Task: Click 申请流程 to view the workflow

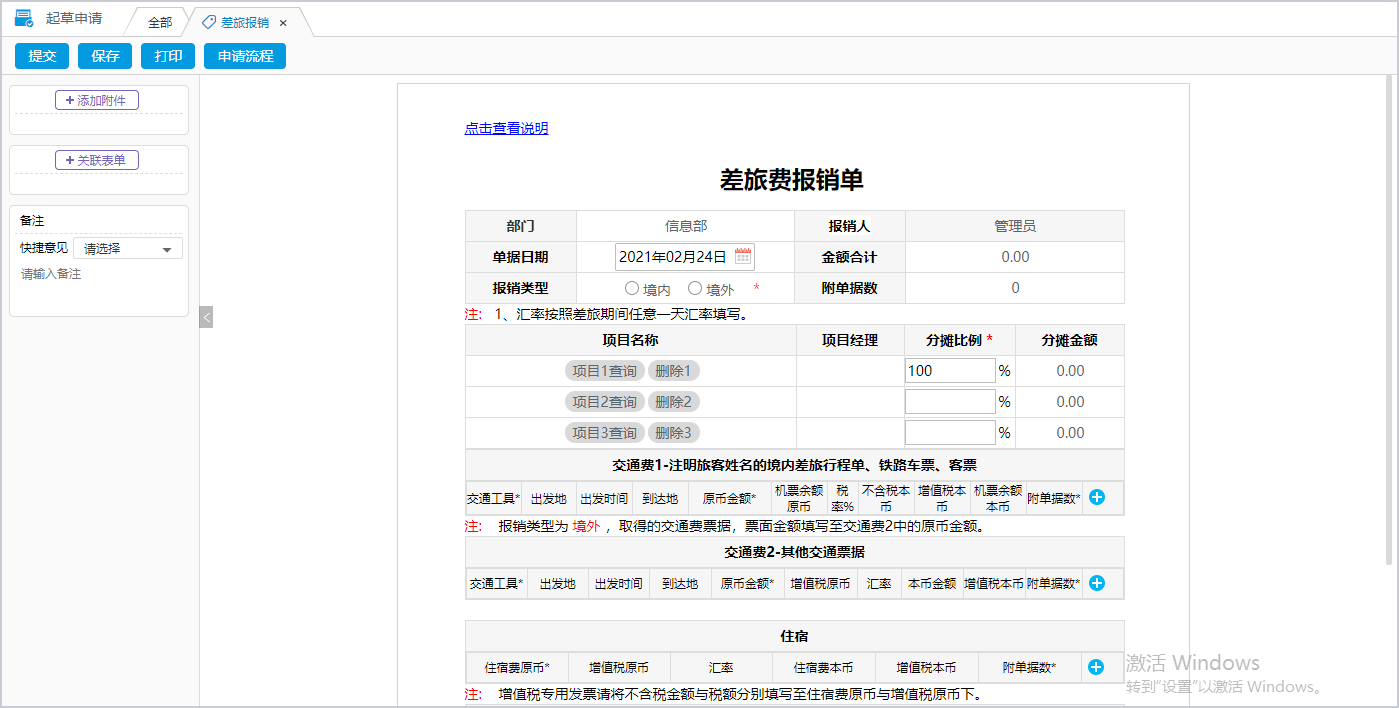Action: pos(244,56)
